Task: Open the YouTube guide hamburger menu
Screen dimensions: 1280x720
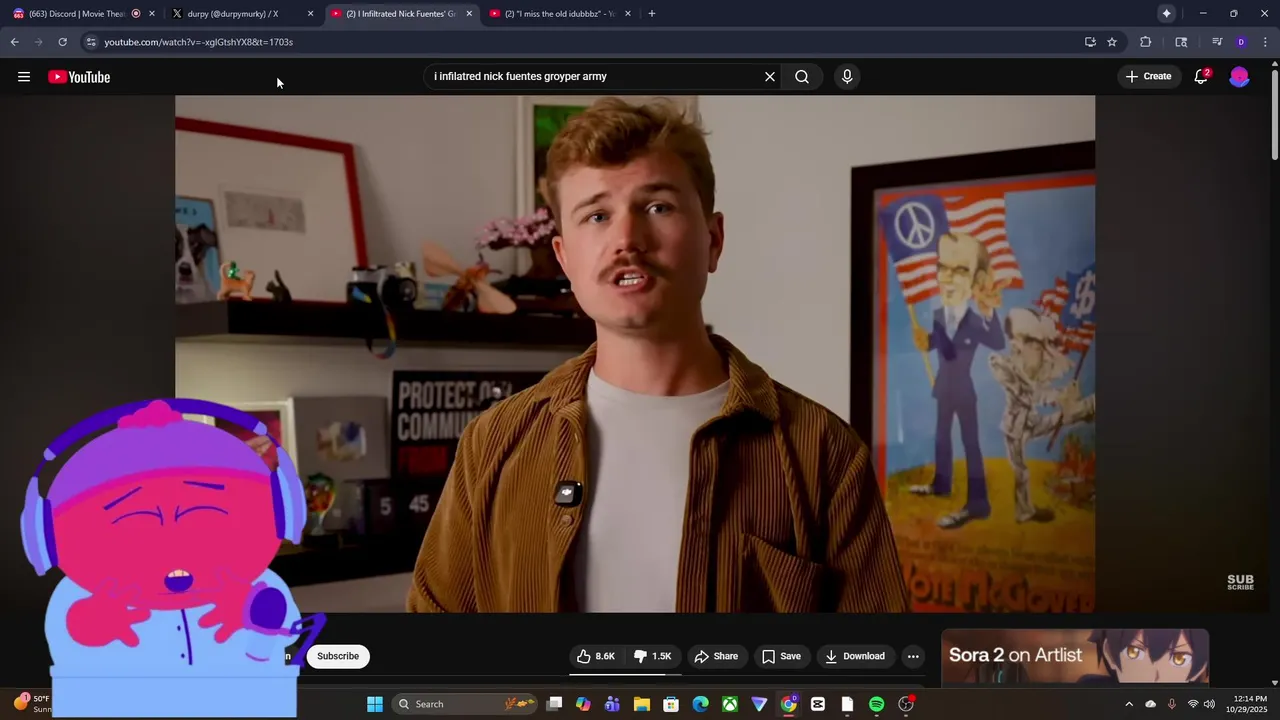Action: [x=24, y=77]
